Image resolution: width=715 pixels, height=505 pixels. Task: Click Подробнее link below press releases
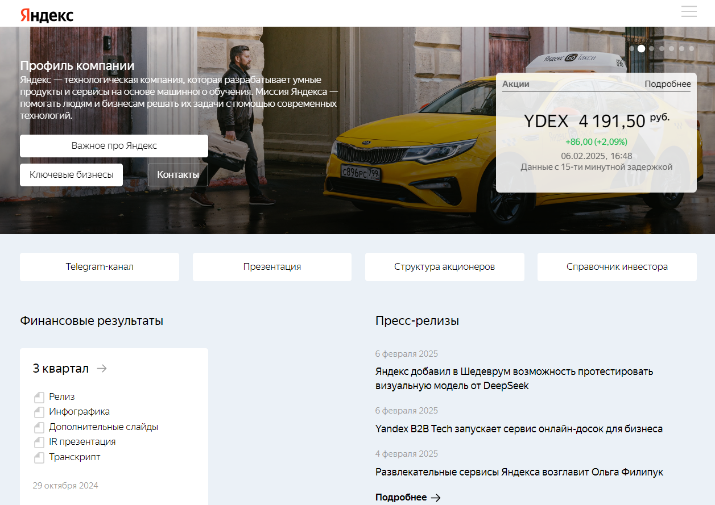click(401, 497)
